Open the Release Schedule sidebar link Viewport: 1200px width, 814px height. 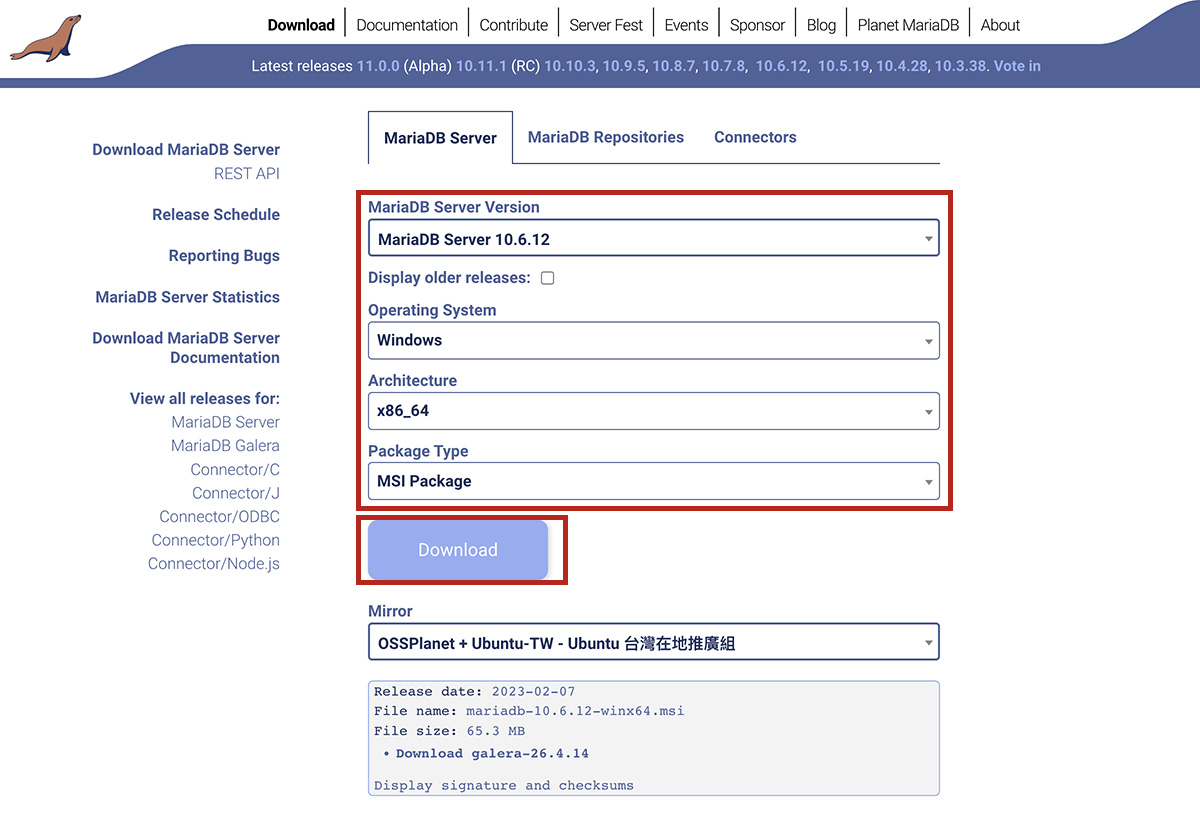pos(216,214)
